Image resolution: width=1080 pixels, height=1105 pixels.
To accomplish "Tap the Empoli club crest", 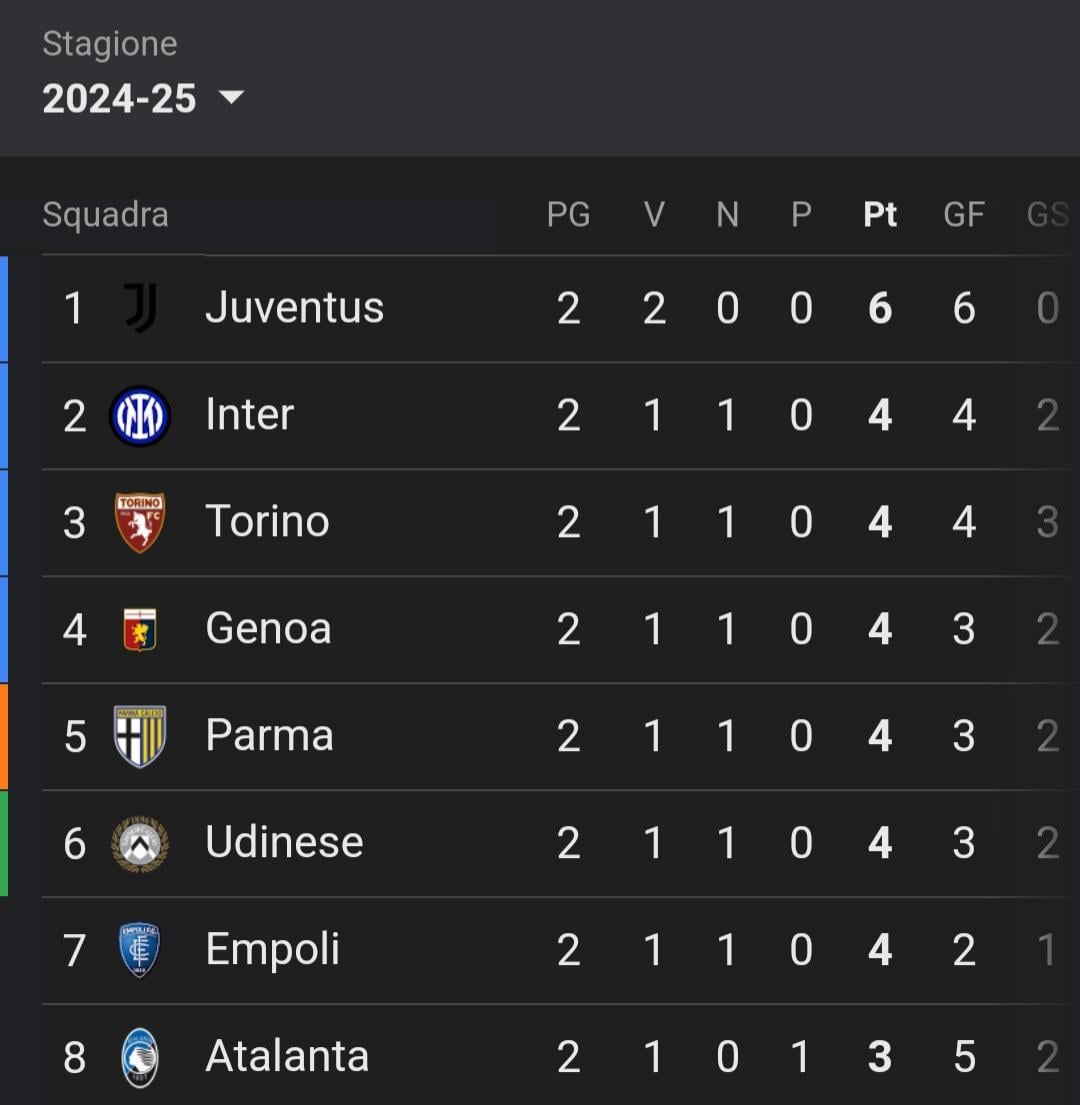I will coord(139,950).
